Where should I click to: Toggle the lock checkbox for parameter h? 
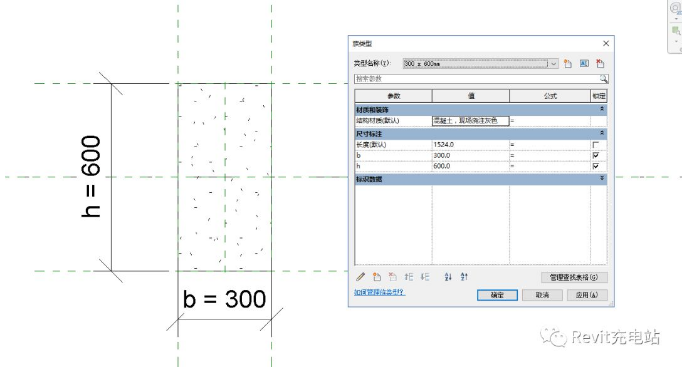click(x=596, y=166)
